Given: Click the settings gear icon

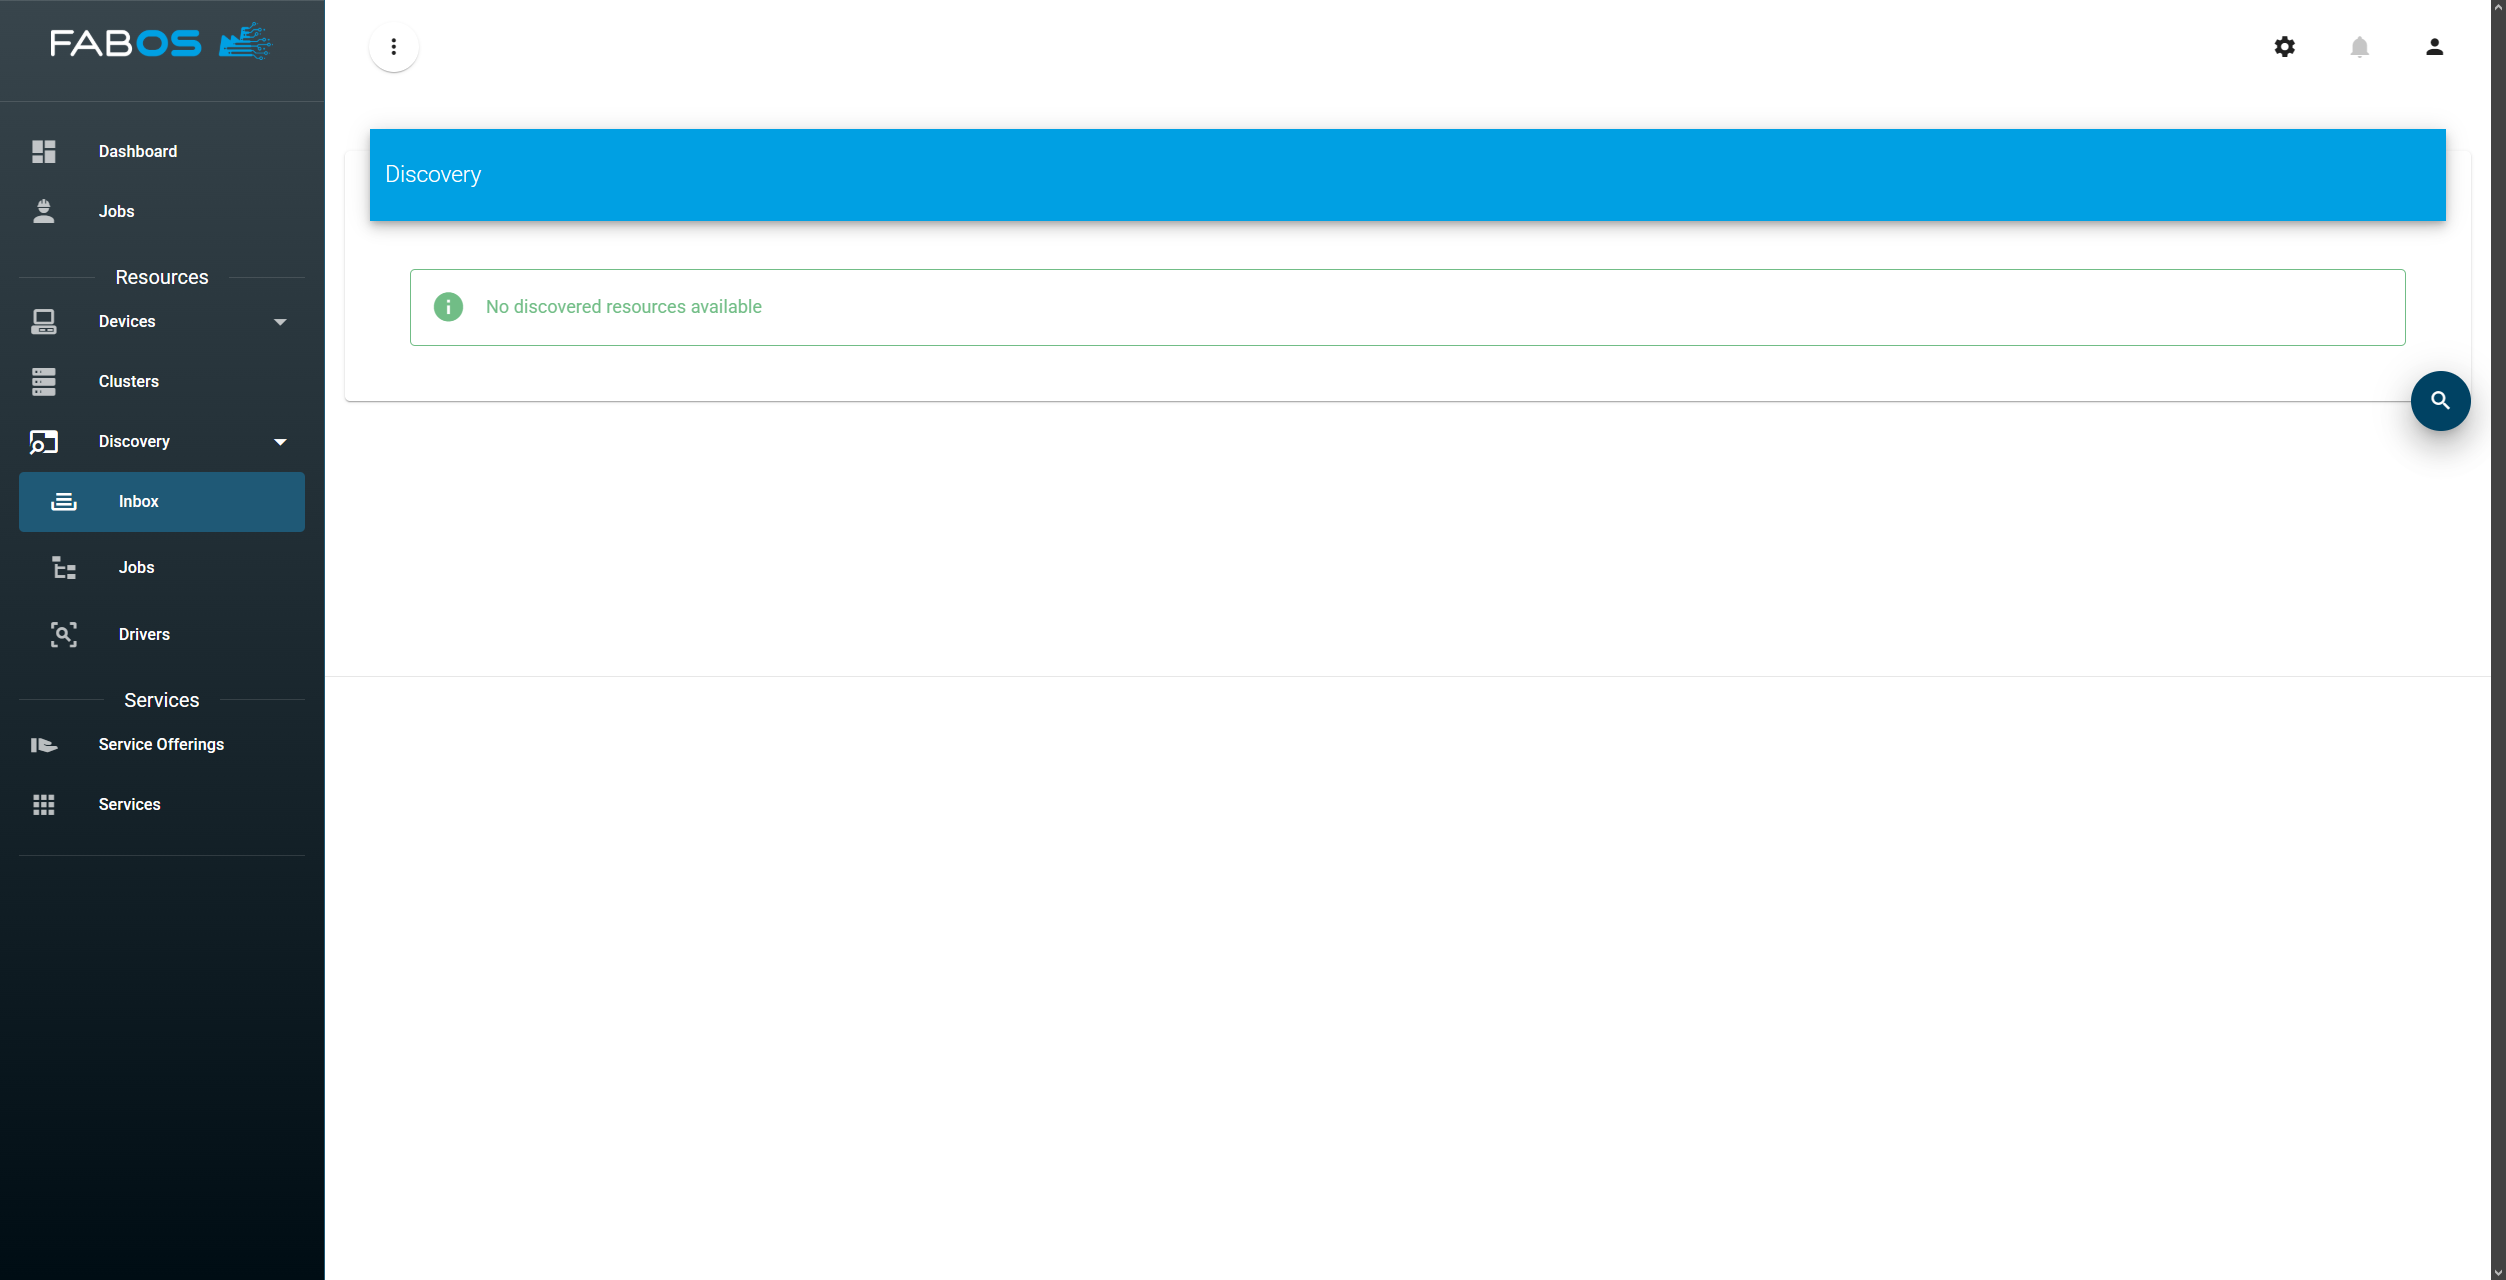Looking at the screenshot, I should pyautogui.click(x=2284, y=47).
